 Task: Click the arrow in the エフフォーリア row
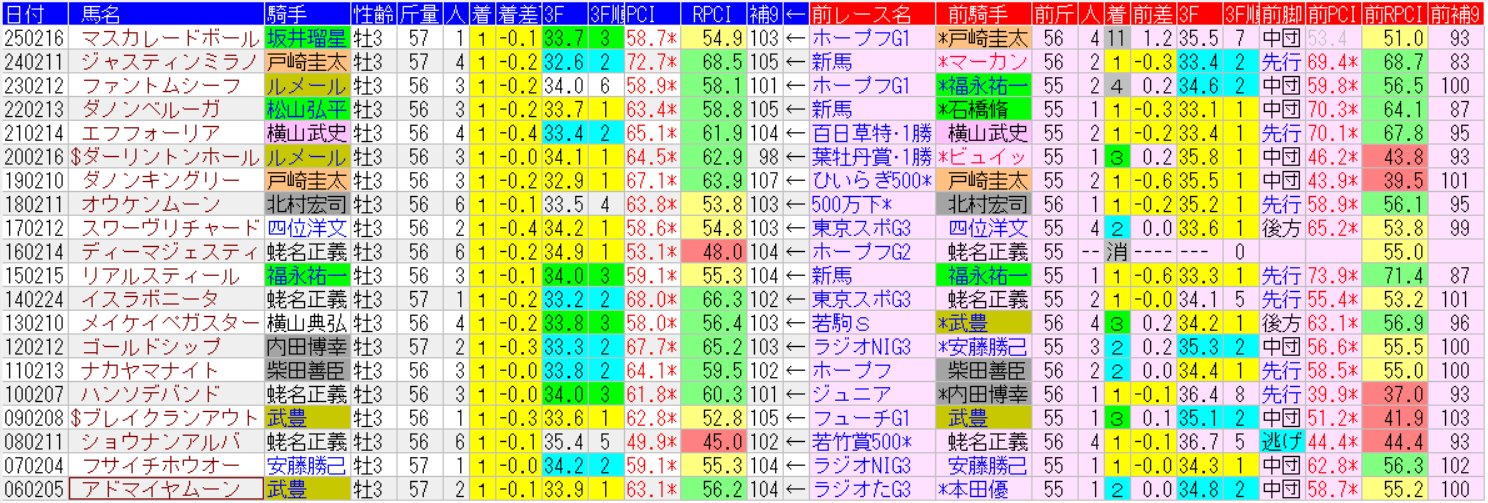[x=796, y=133]
